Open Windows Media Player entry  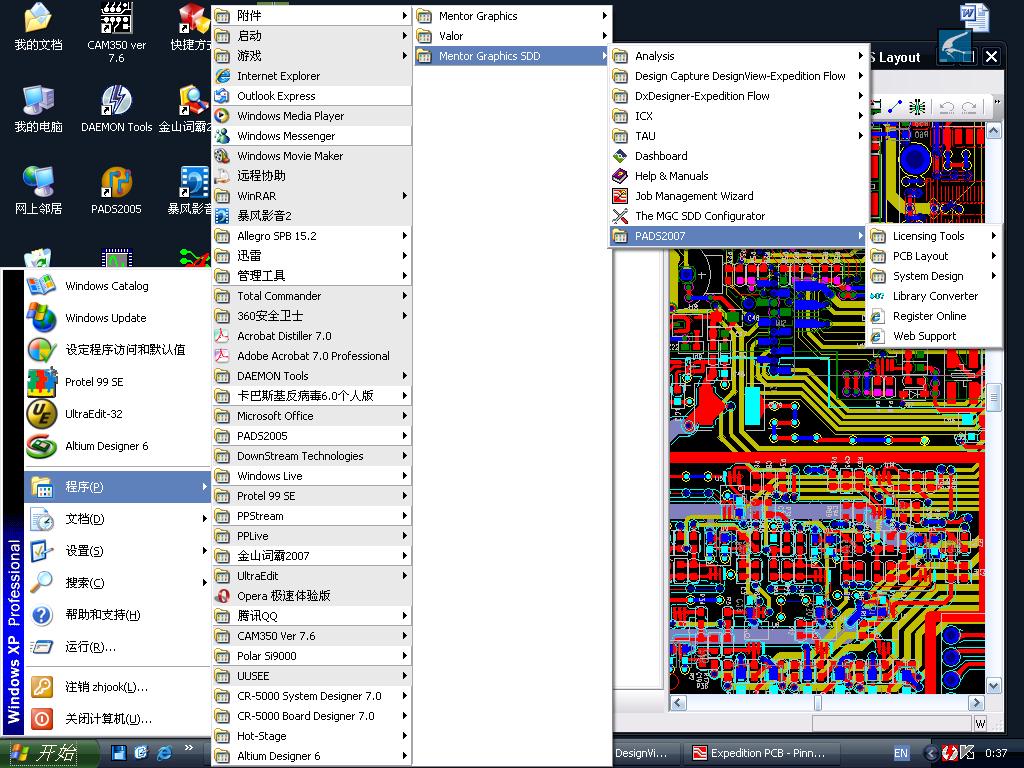tap(312, 116)
